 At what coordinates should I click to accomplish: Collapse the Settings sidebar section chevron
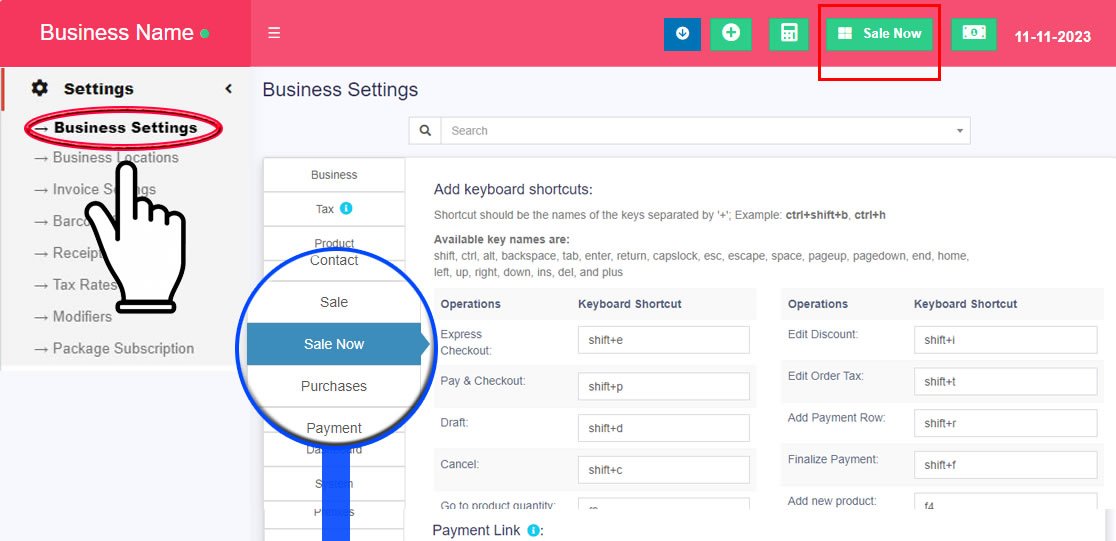tap(228, 89)
